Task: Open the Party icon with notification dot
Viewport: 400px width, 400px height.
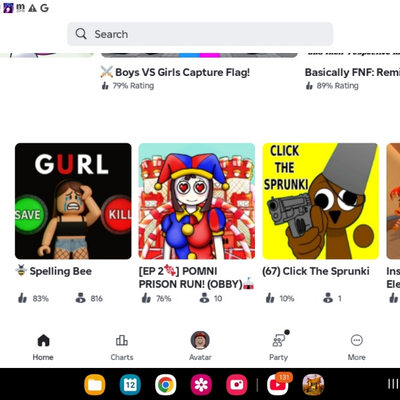Action: tap(279, 340)
